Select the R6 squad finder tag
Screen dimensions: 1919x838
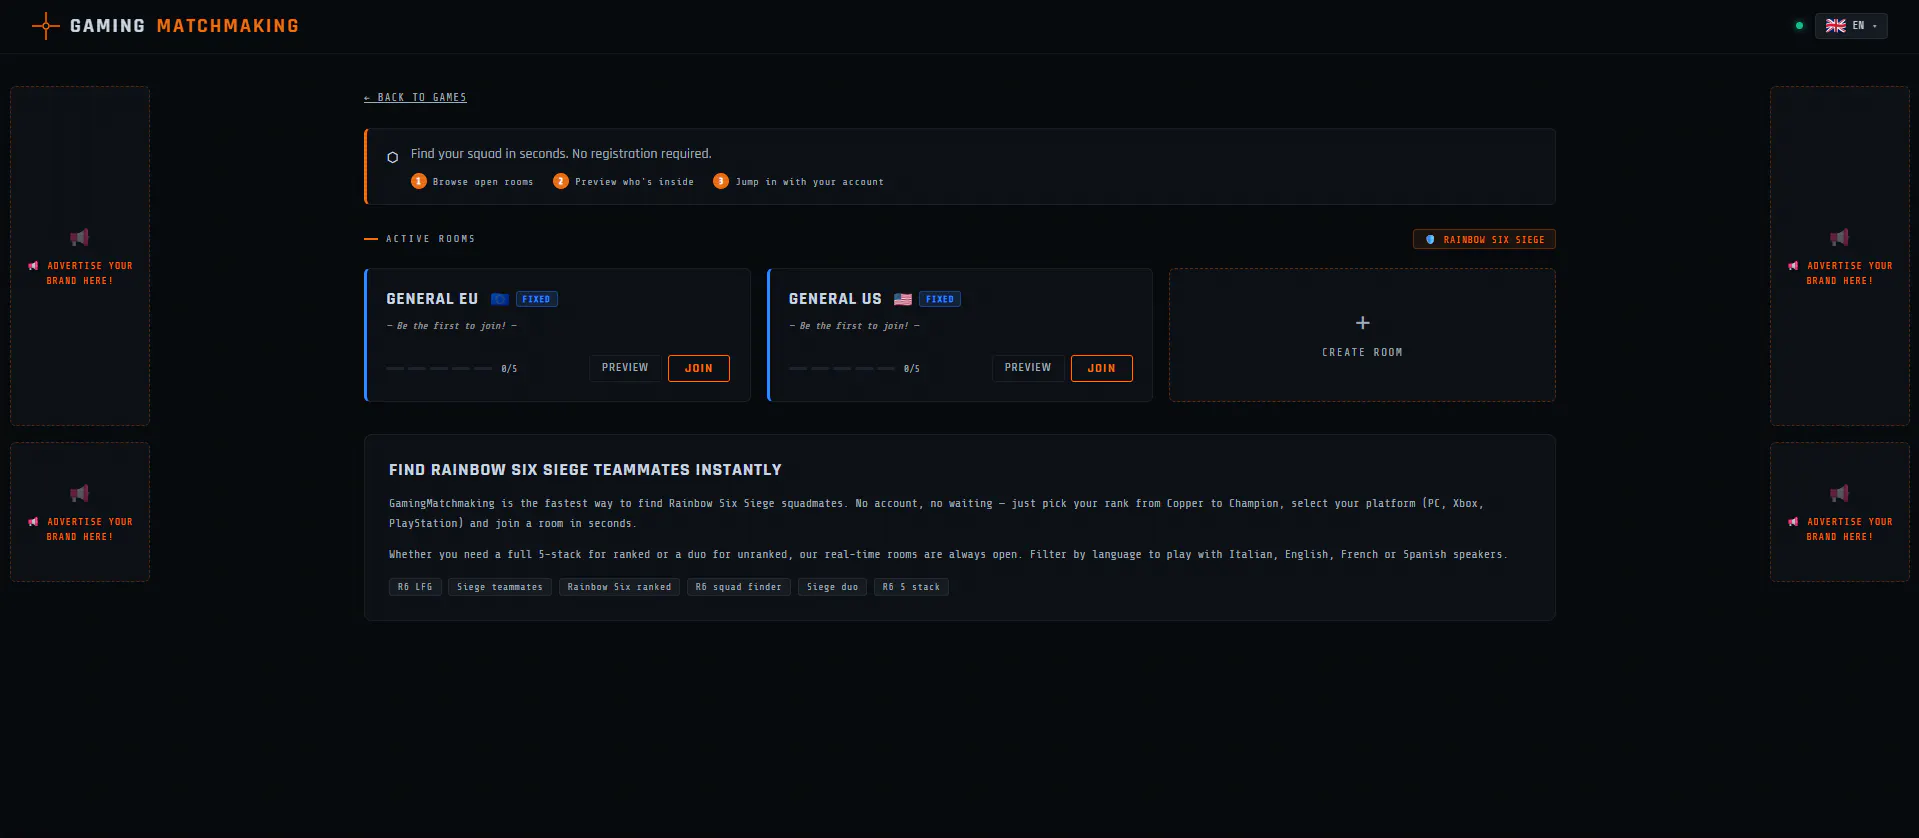click(x=739, y=587)
